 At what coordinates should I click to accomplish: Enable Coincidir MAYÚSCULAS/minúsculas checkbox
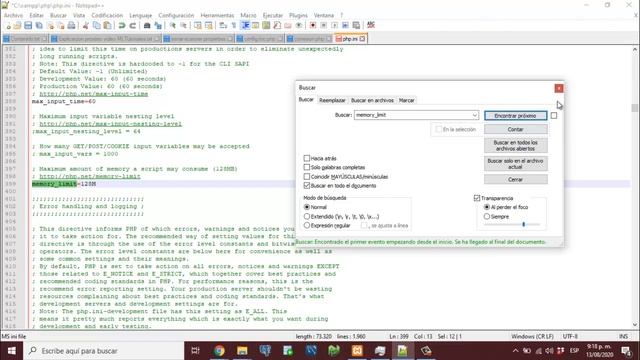(x=307, y=176)
